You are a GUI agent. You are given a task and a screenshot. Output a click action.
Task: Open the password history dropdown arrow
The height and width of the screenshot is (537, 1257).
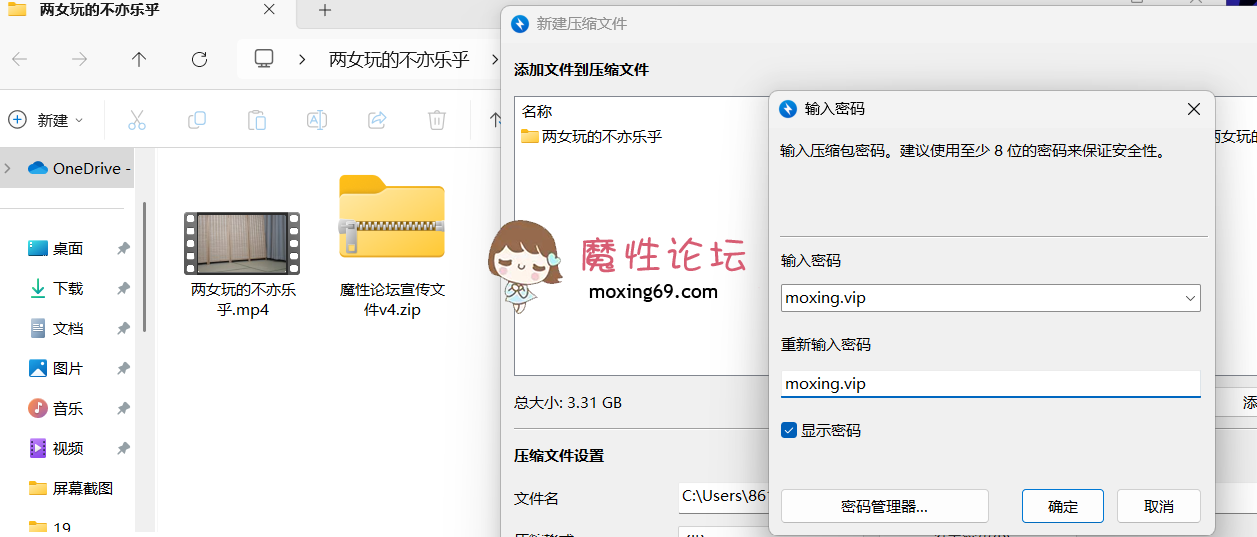pyautogui.click(x=1190, y=298)
